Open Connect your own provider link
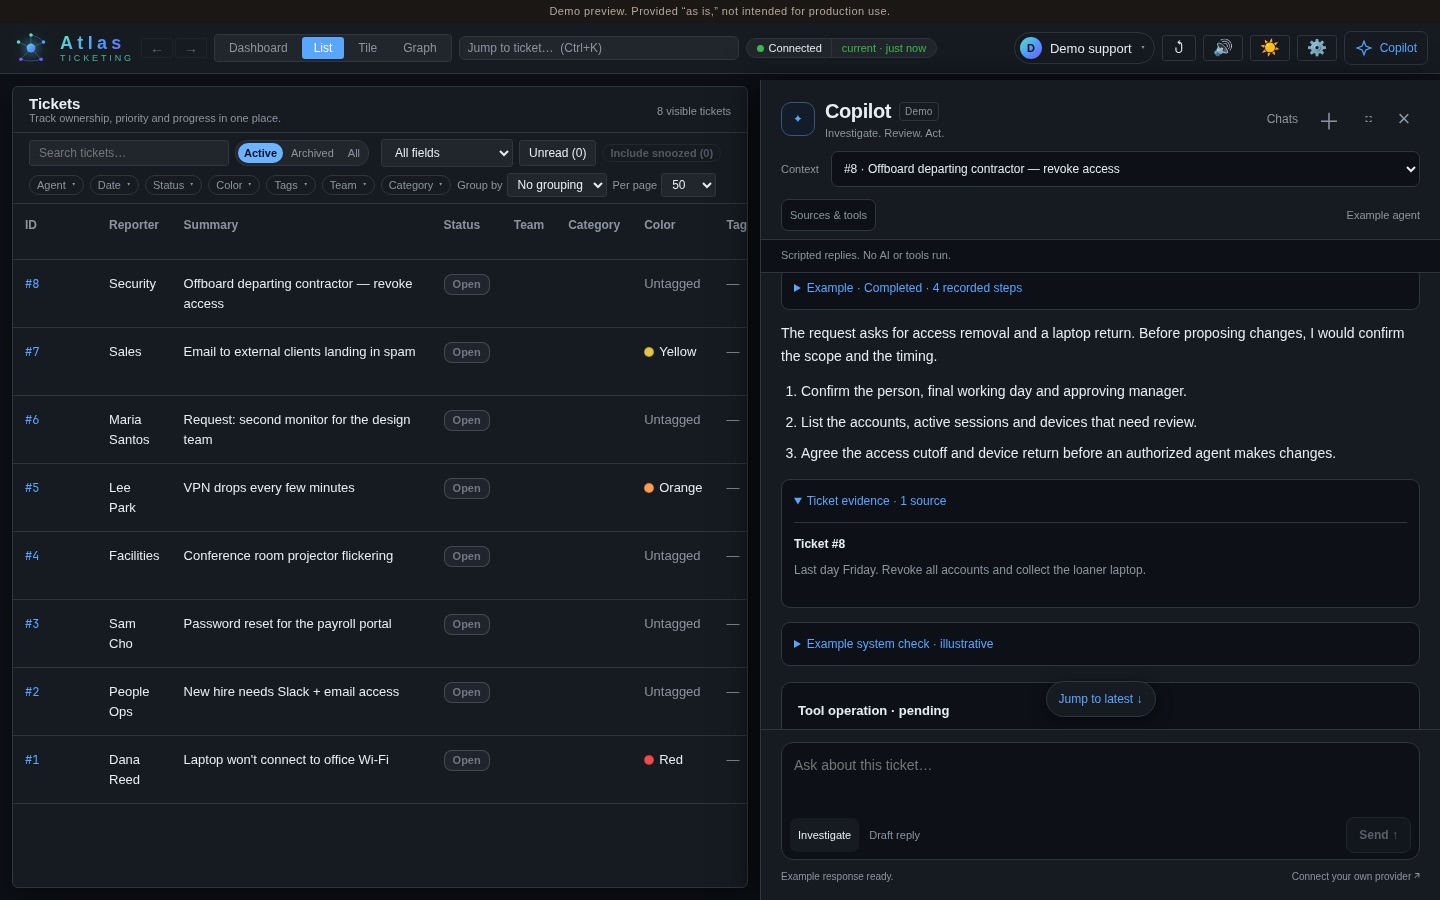This screenshot has height=900, width=1440. pos(1355,876)
